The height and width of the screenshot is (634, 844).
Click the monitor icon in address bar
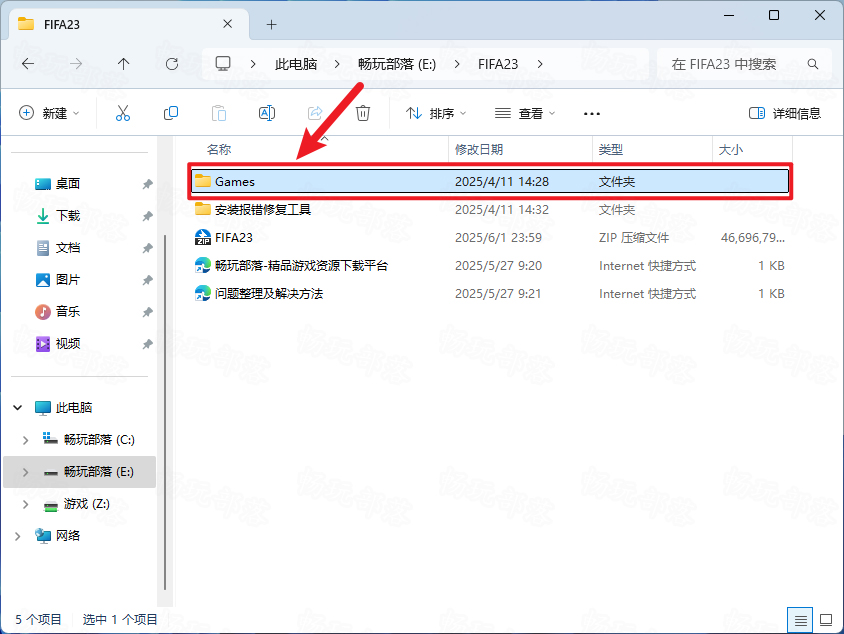click(x=223, y=64)
